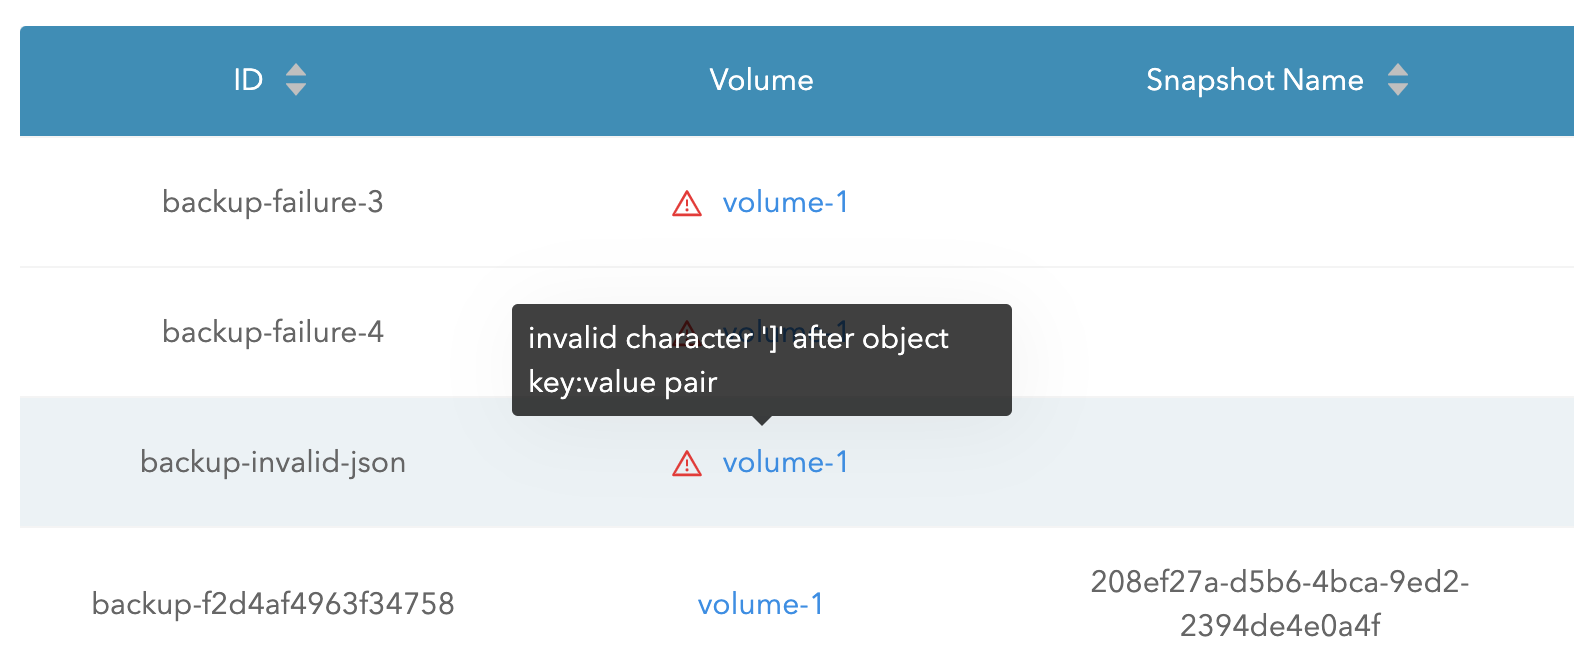This screenshot has width=1574, height=672.
Task: Click the snapshot ID 208ef27a-d5b6-4bca-9ed2-2394de4e0a4f
Action: (1280, 603)
